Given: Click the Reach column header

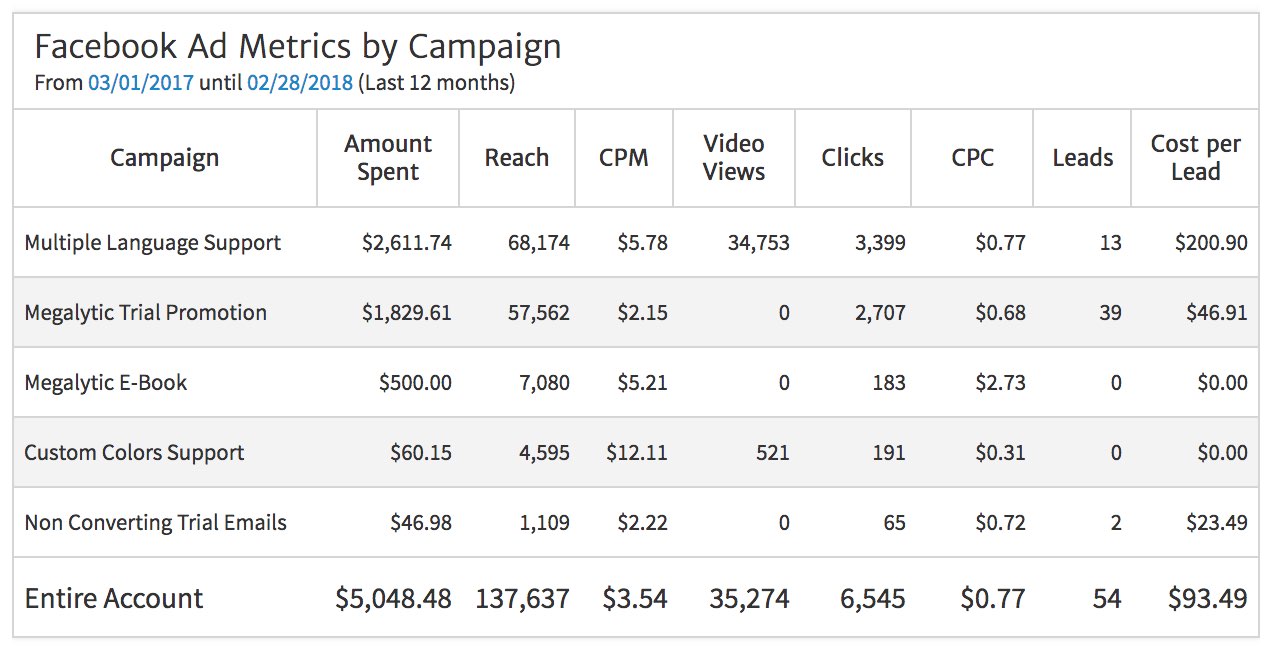Looking at the screenshot, I should pyautogui.click(x=516, y=158).
